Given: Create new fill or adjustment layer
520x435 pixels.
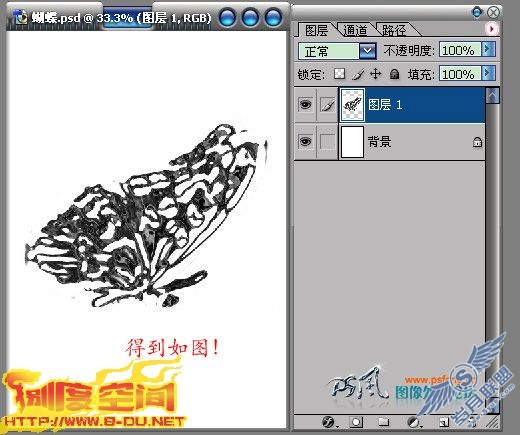Looking at the screenshot, I should point(414,422).
